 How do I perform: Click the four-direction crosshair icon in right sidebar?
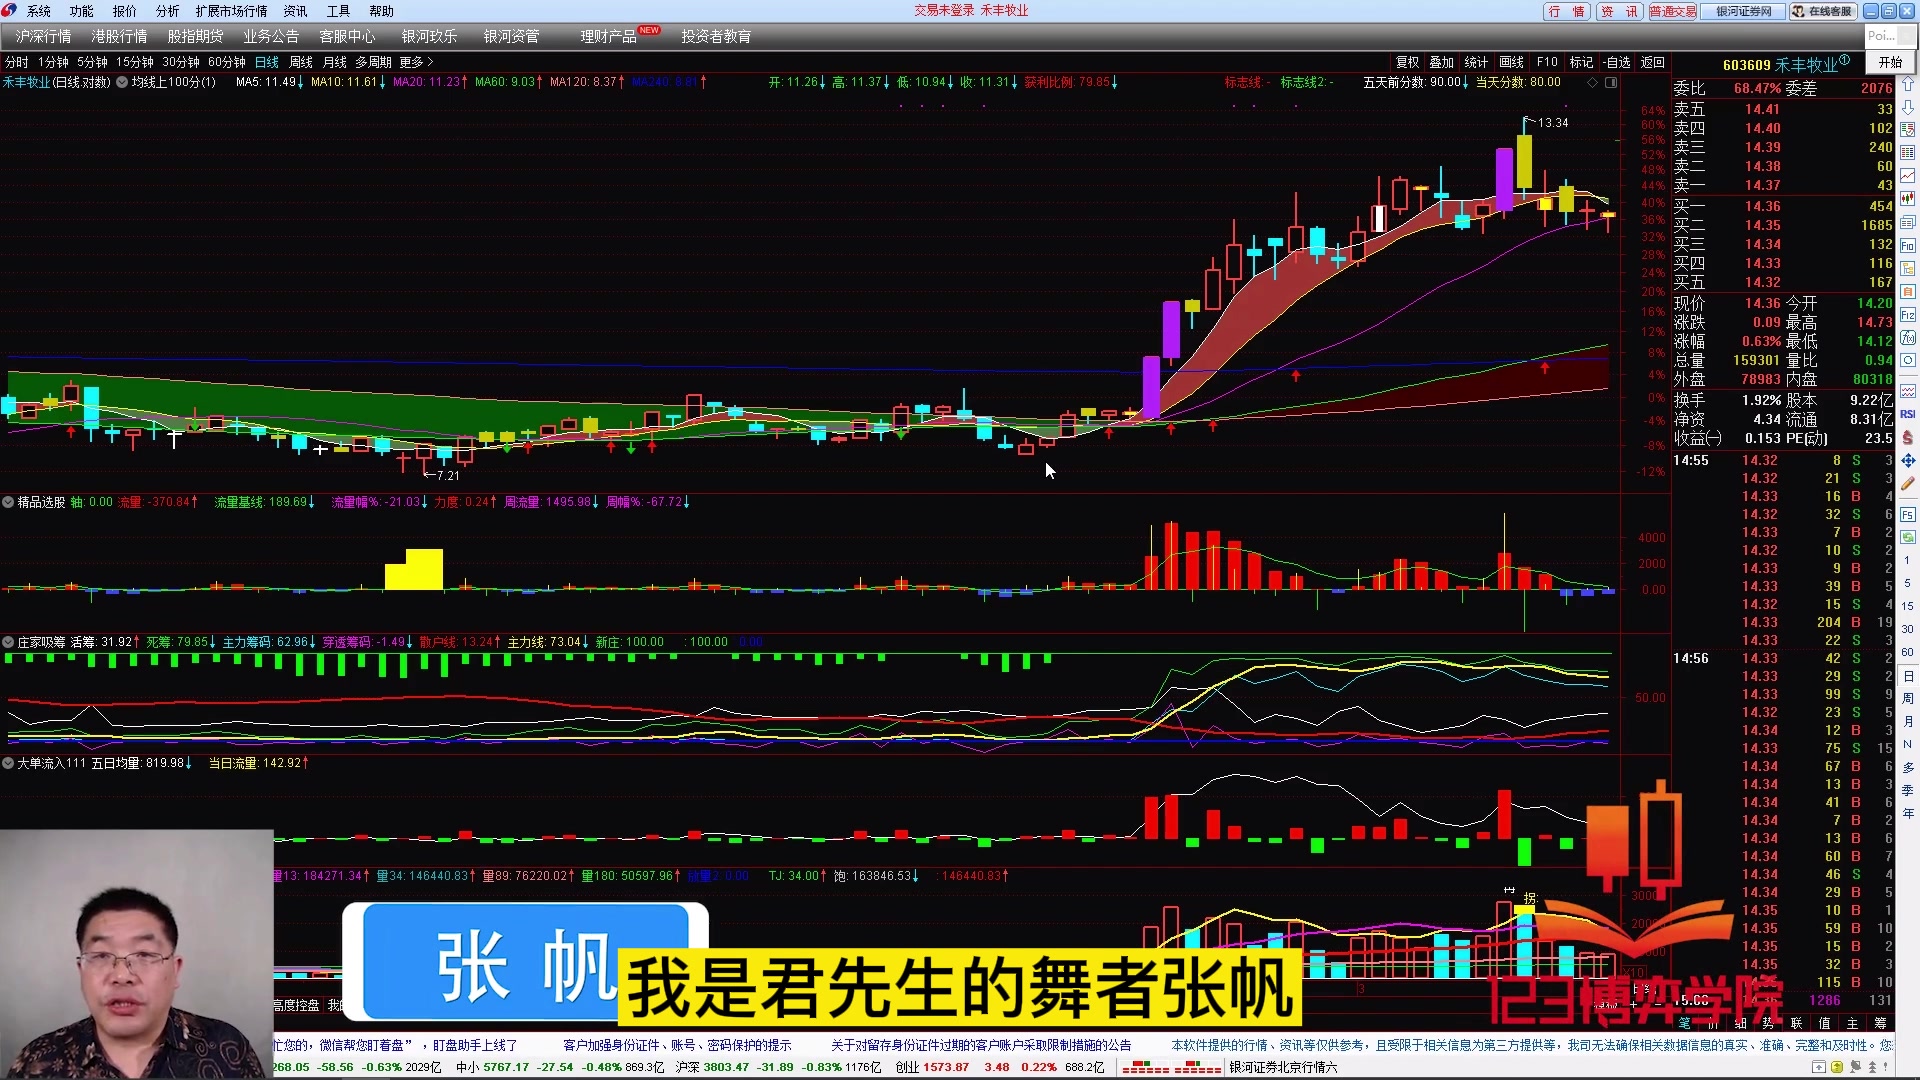click(x=1908, y=460)
